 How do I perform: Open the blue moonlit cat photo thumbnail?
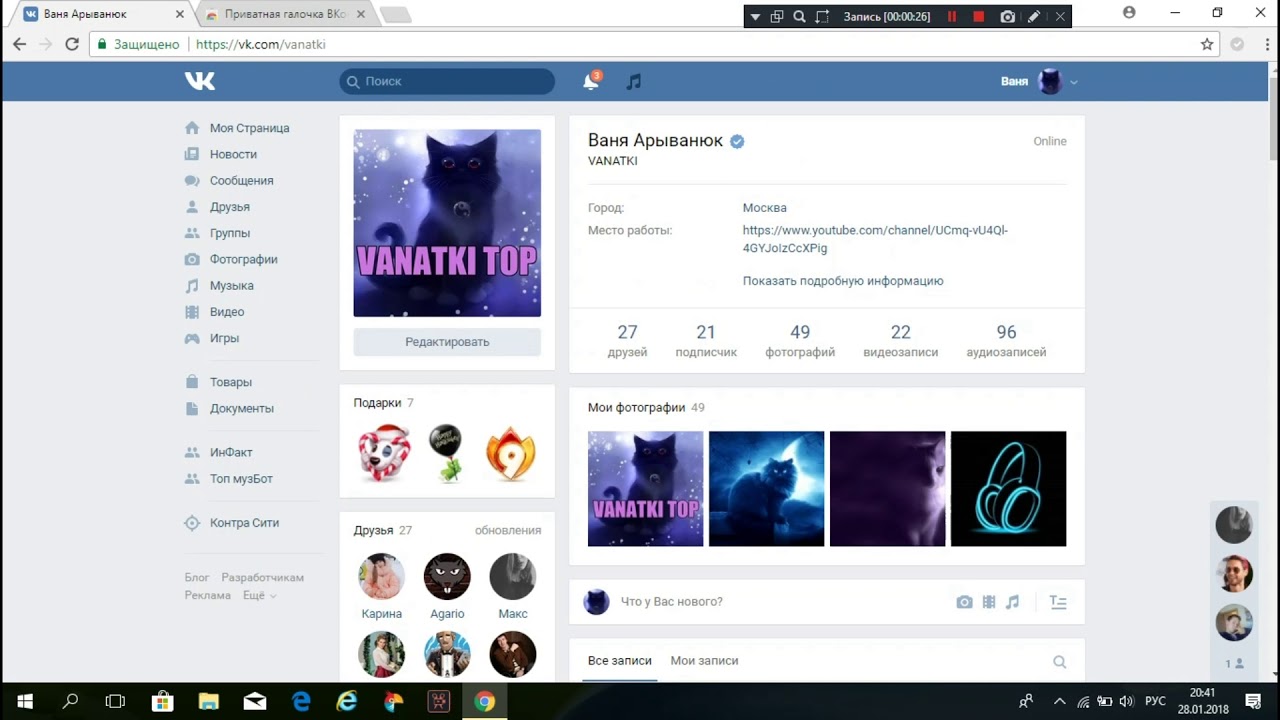click(766, 489)
